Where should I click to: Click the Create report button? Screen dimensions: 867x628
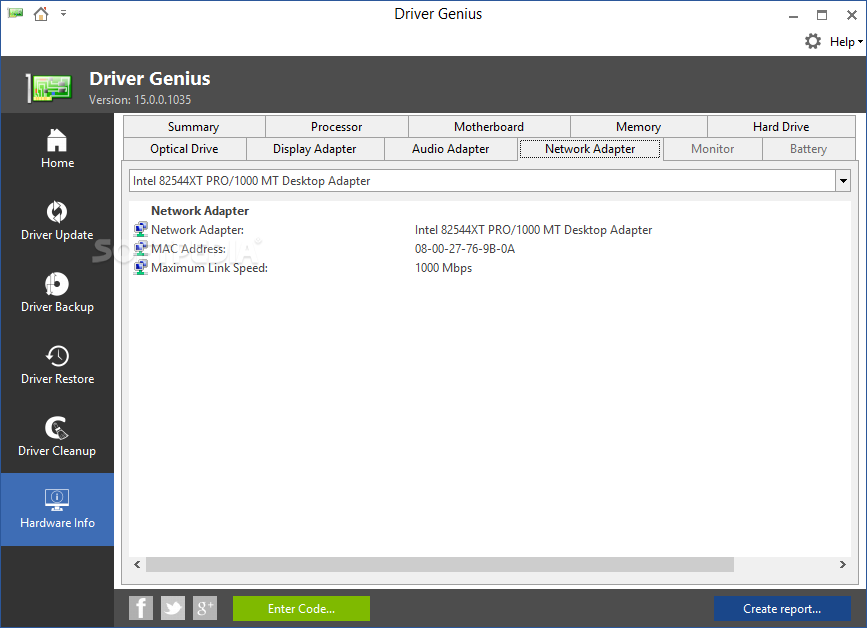pos(782,608)
